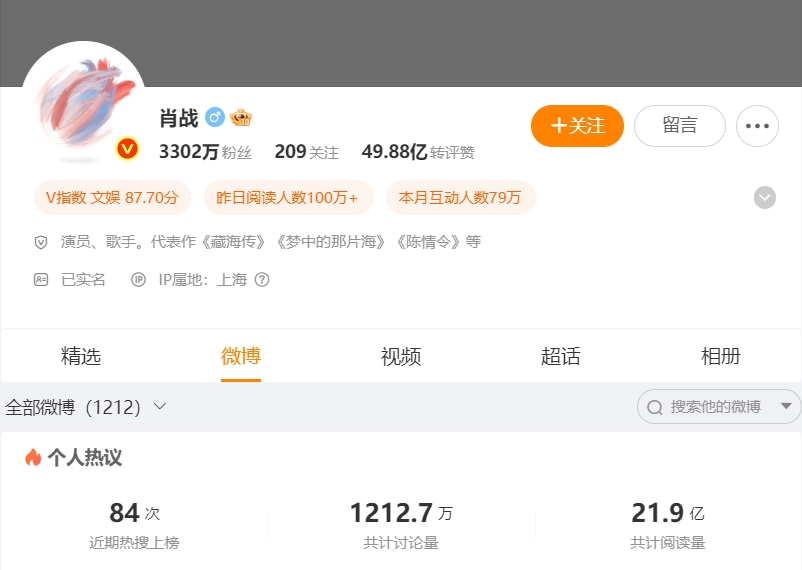The image size is (802, 570).
Task: Open the three-dot more options menu
Action: 758,126
